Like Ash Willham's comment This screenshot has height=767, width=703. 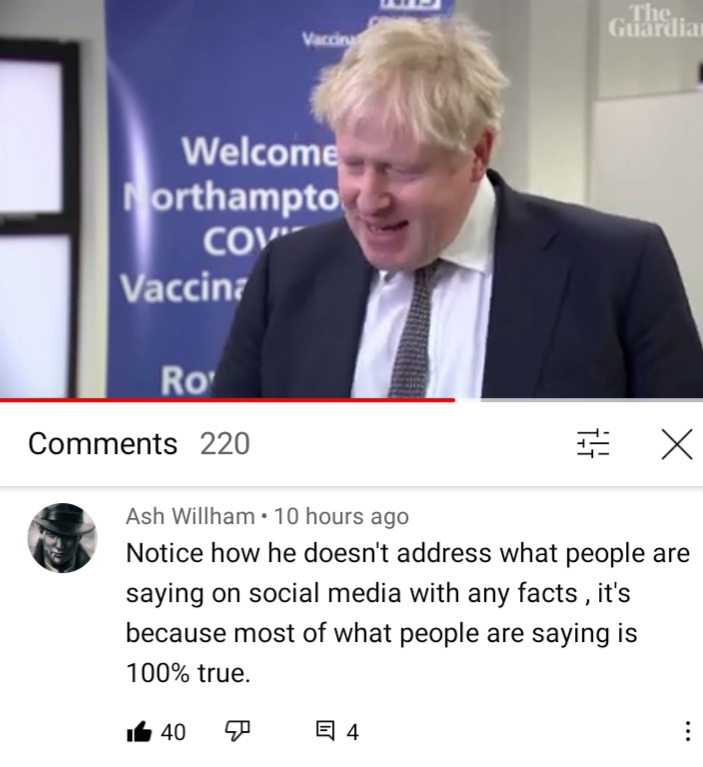click(139, 732)
